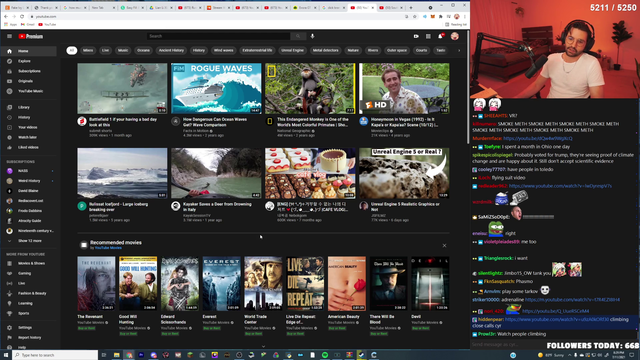640x360 pixels.
Task: Open Ilulissat Icefjord iceberg video thumbnail
Action: [122, 173]
